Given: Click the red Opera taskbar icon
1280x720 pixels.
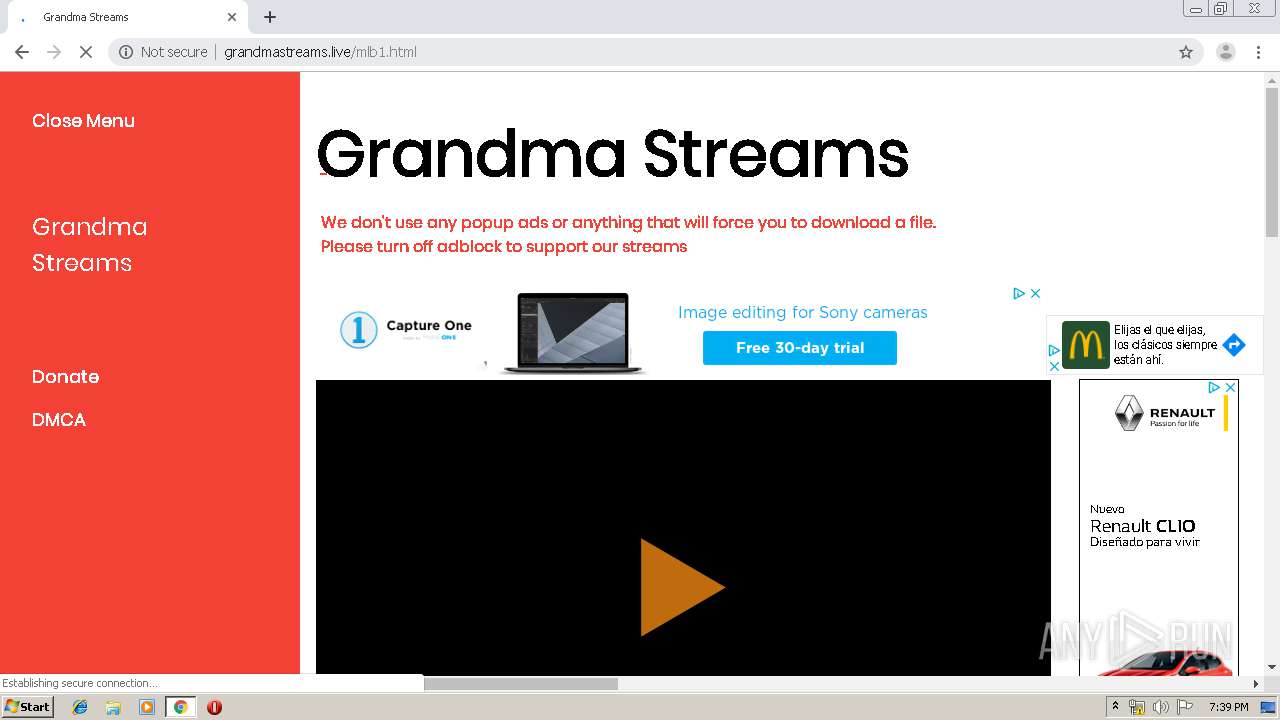Looking at the screenshot, I should (214, 707).
